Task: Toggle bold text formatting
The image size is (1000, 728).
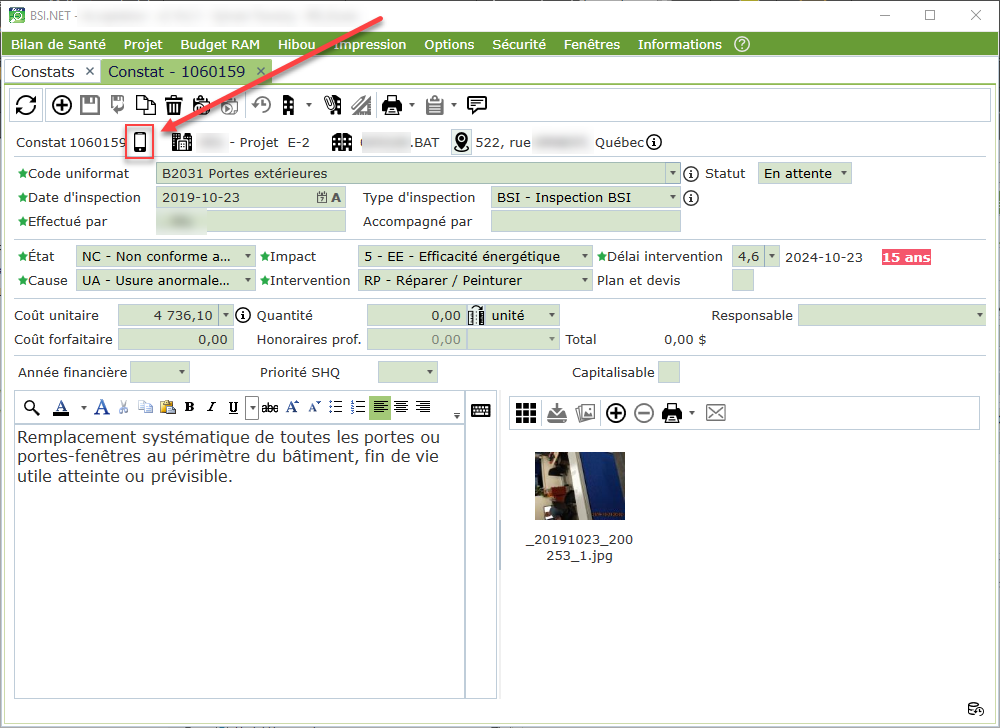Action: (189, 407)
